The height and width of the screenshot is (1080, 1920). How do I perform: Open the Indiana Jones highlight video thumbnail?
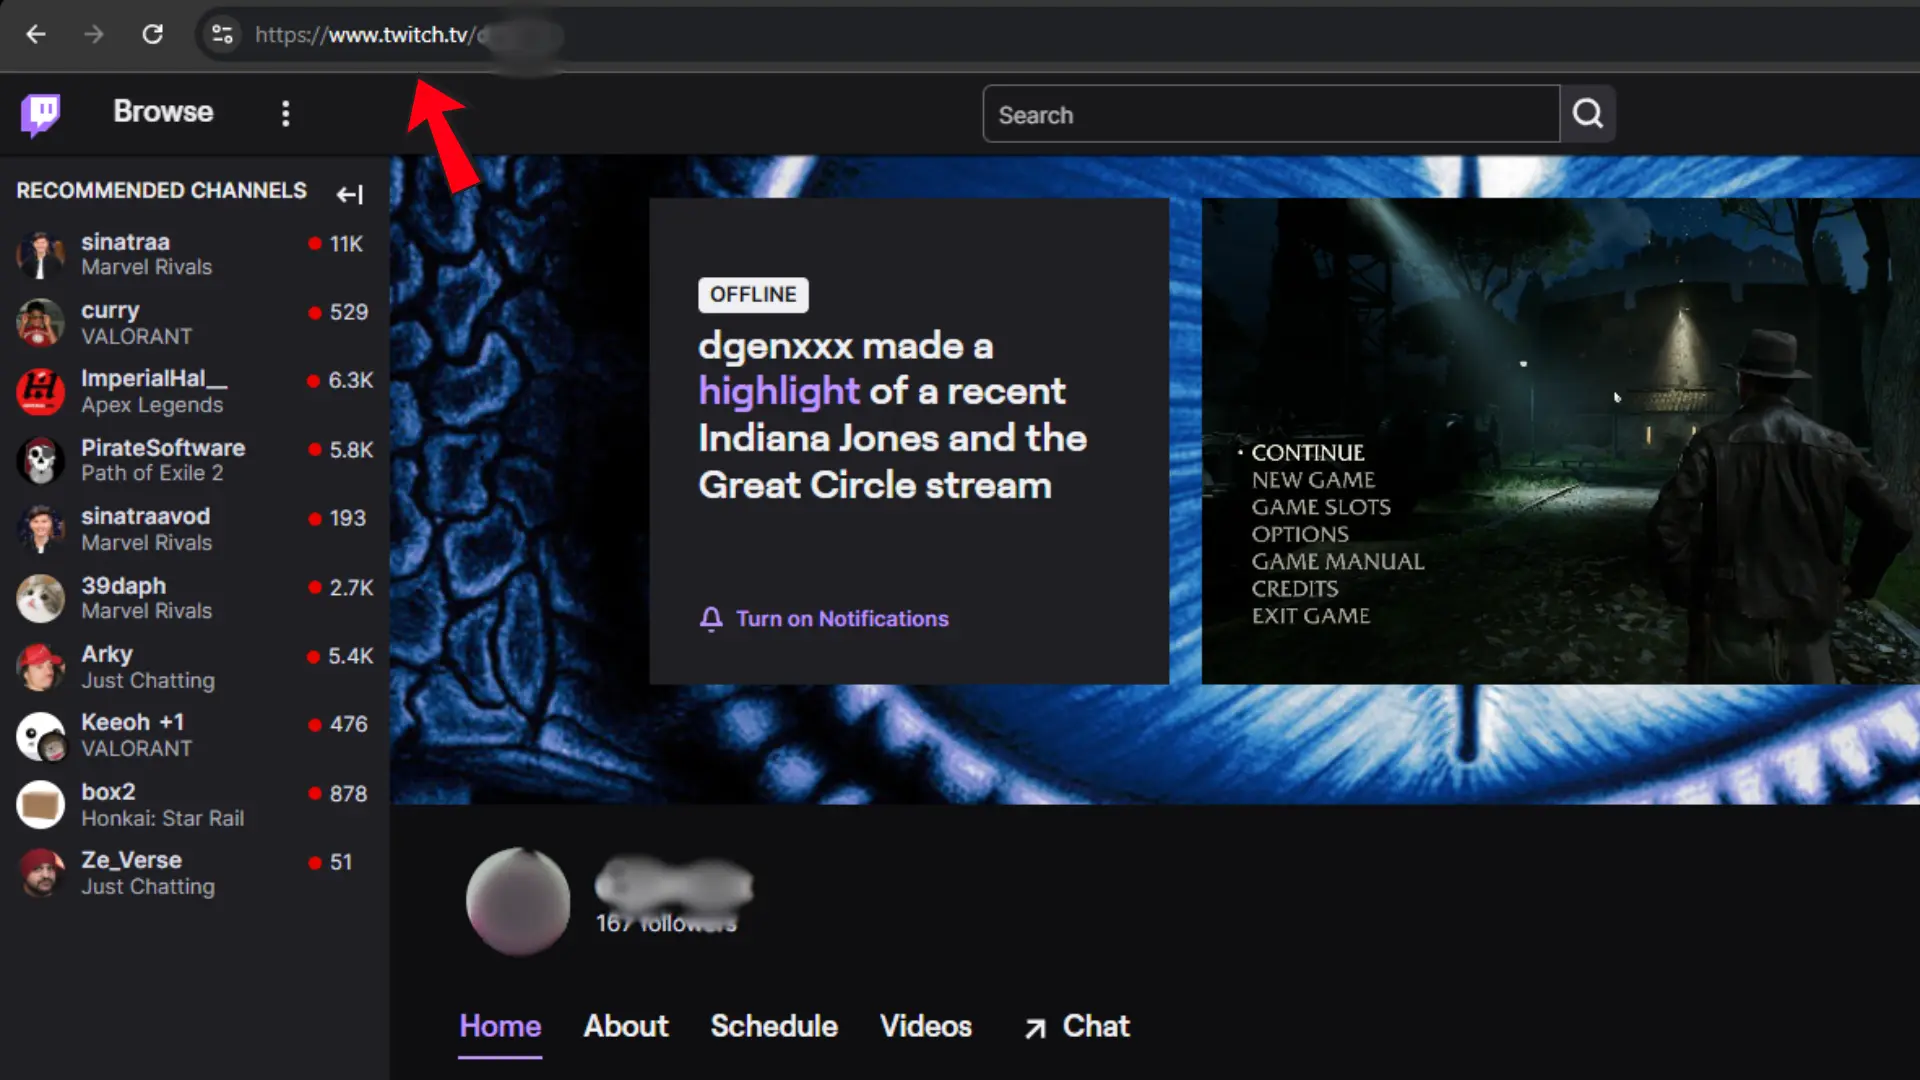click(x=1560, y=441)
